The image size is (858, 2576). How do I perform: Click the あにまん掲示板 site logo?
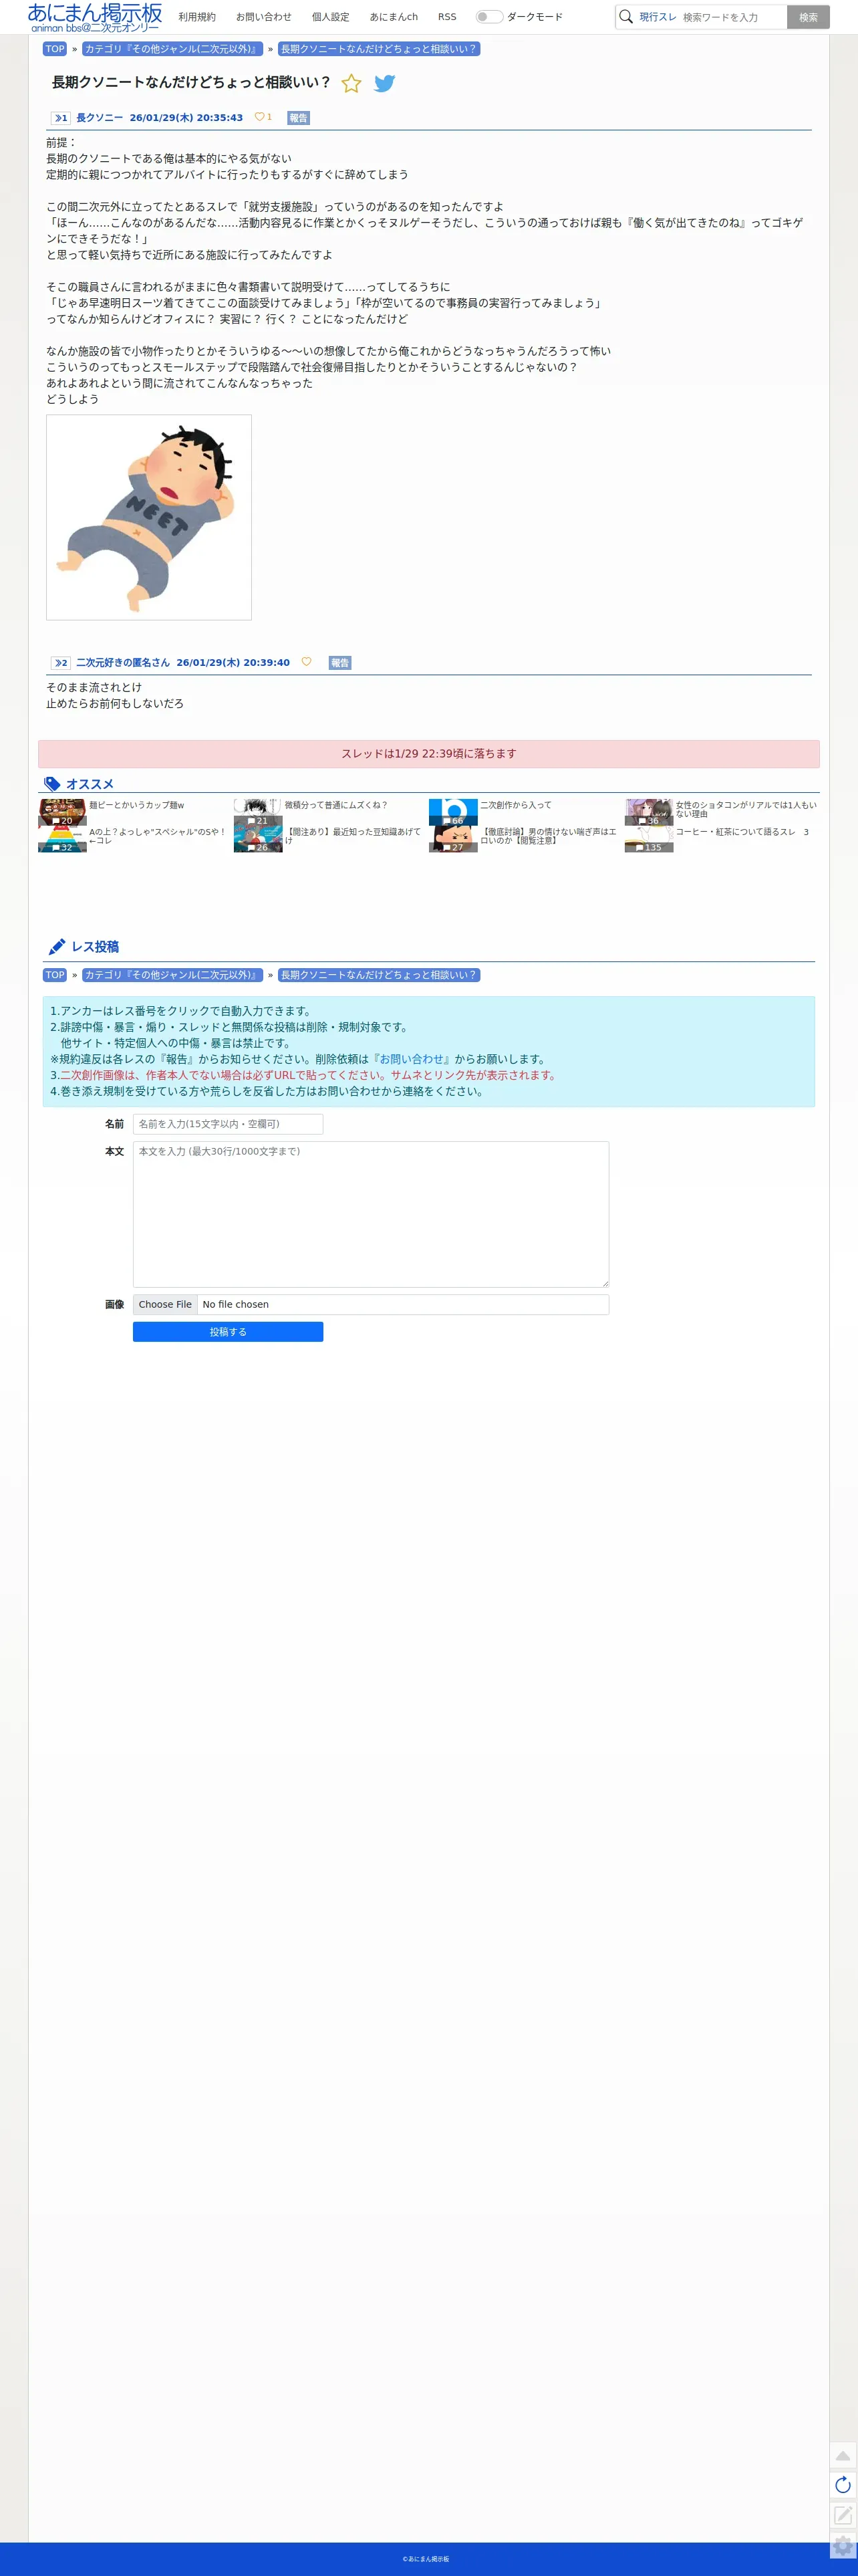95,17
